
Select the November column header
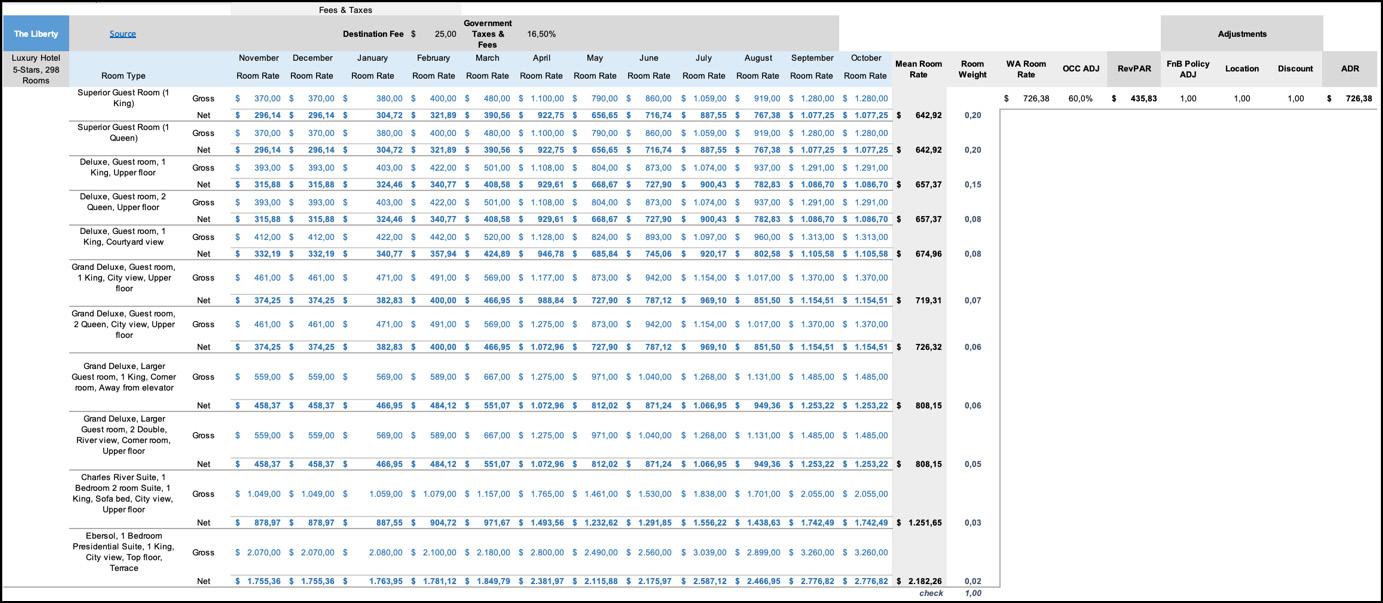pyautogui.click(x=258, y=58)
